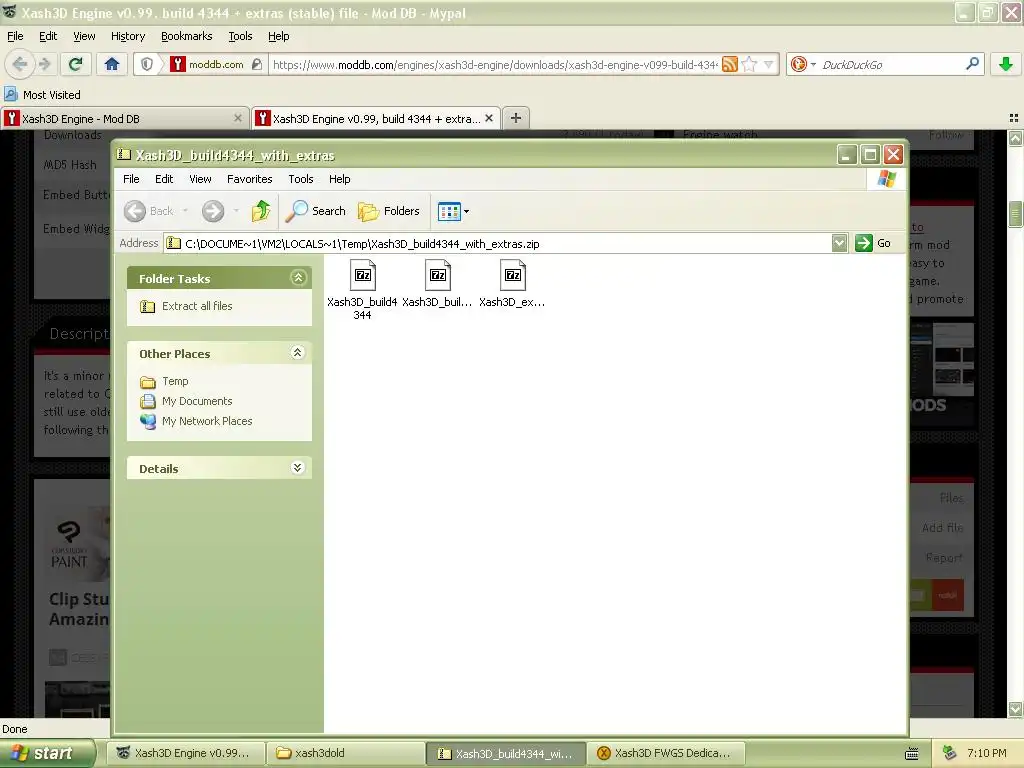Image resolution: width=1024 pixels, height=768 pixels.
Task: Open a new browser tab
Action: (x=516, y=118)
